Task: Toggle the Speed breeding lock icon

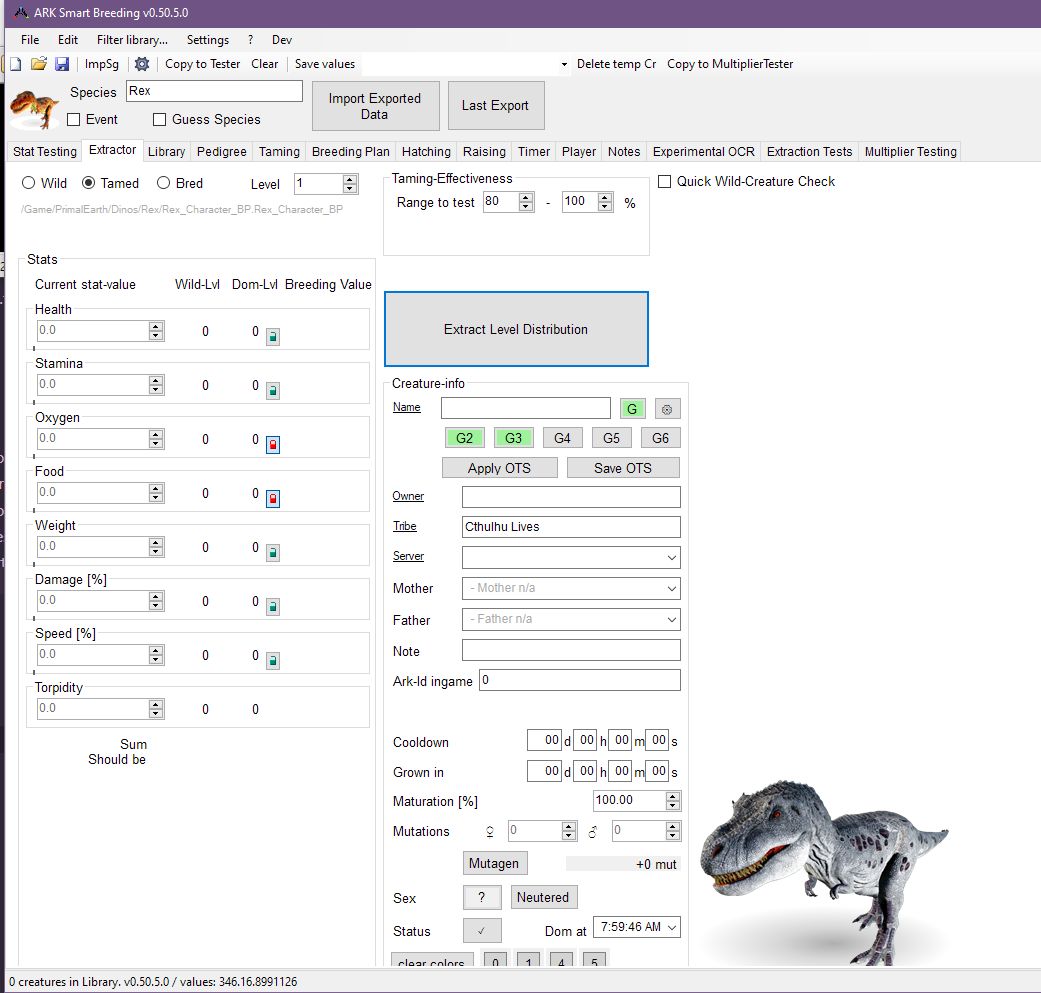Action: 273,660
